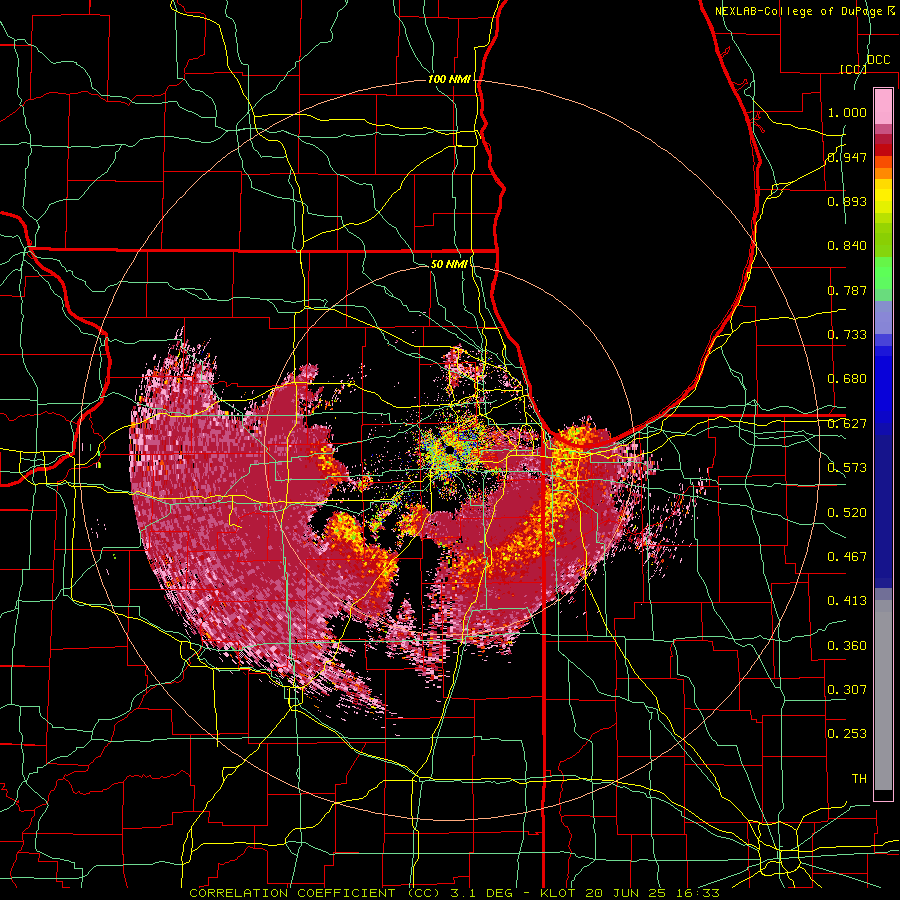
Task: Click the 100 NMI range ring label
Action: [x=449, y=79]
